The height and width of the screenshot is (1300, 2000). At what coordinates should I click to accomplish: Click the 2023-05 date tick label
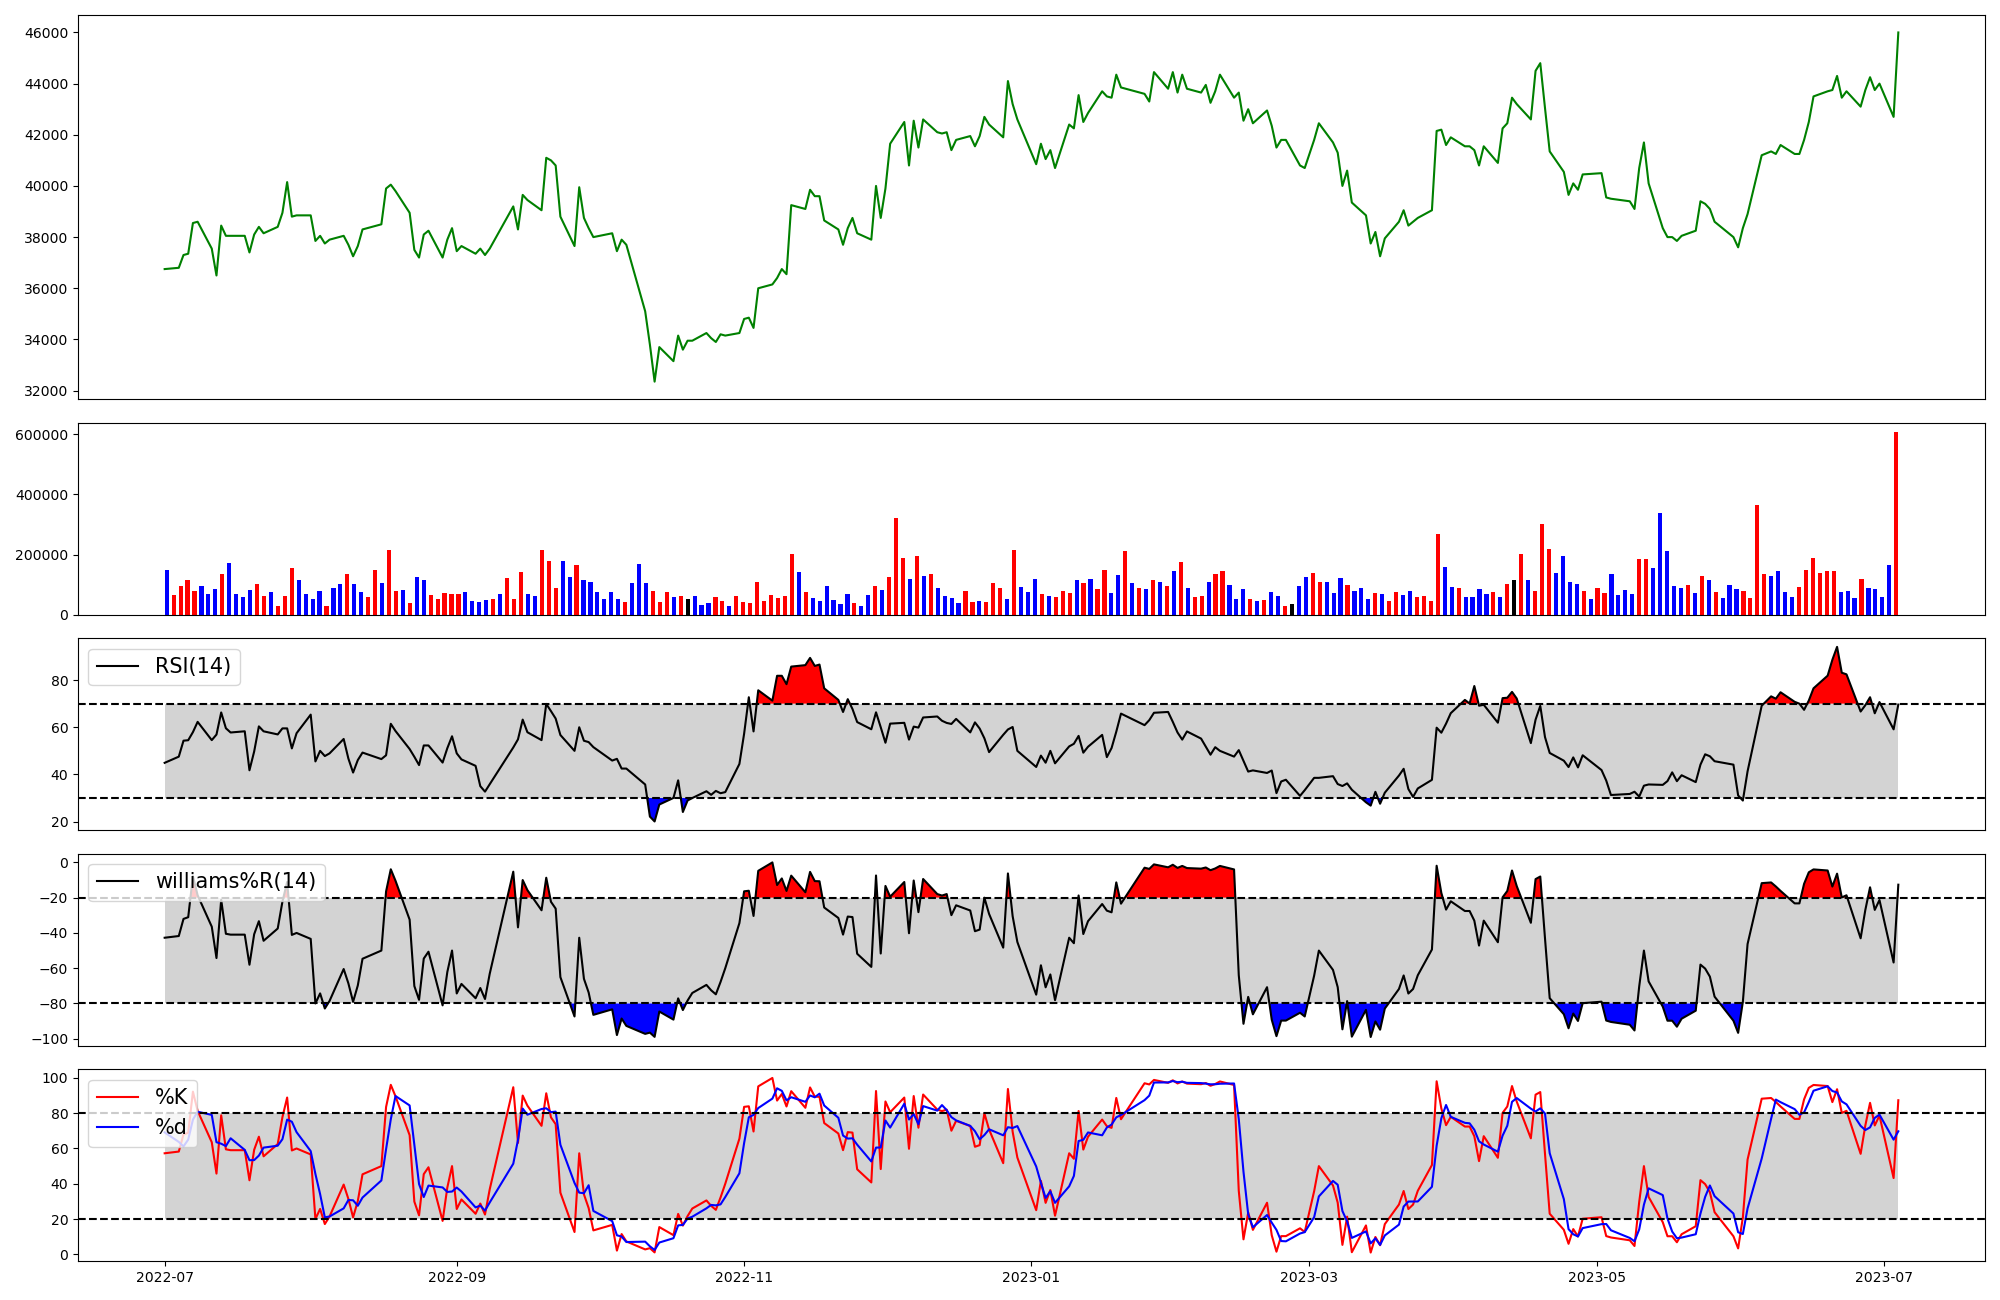pos(1597,1277)
